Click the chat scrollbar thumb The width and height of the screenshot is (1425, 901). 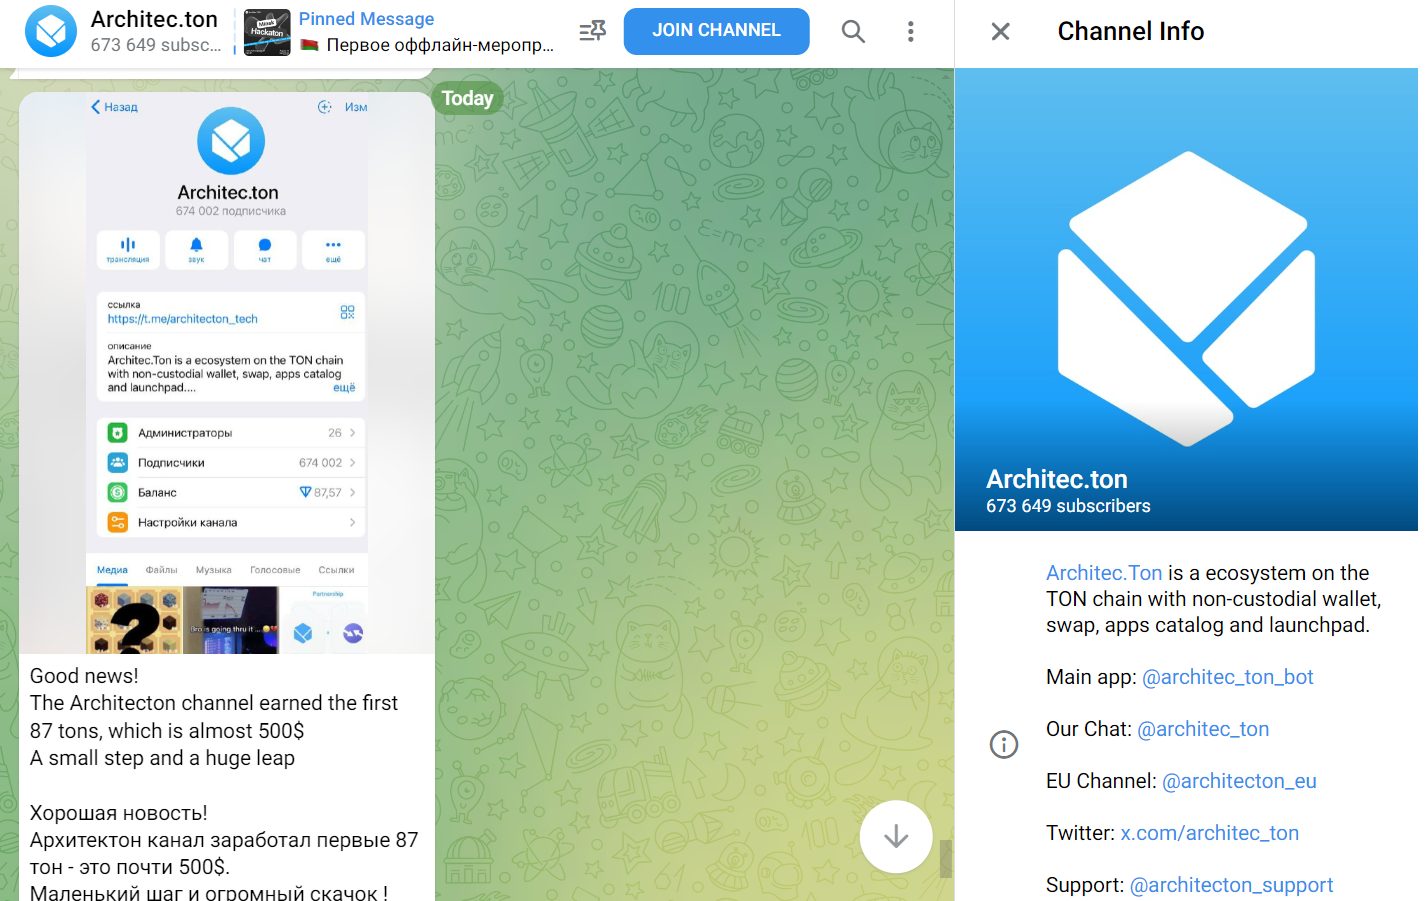pyautogui.click(x=946, y=859)
